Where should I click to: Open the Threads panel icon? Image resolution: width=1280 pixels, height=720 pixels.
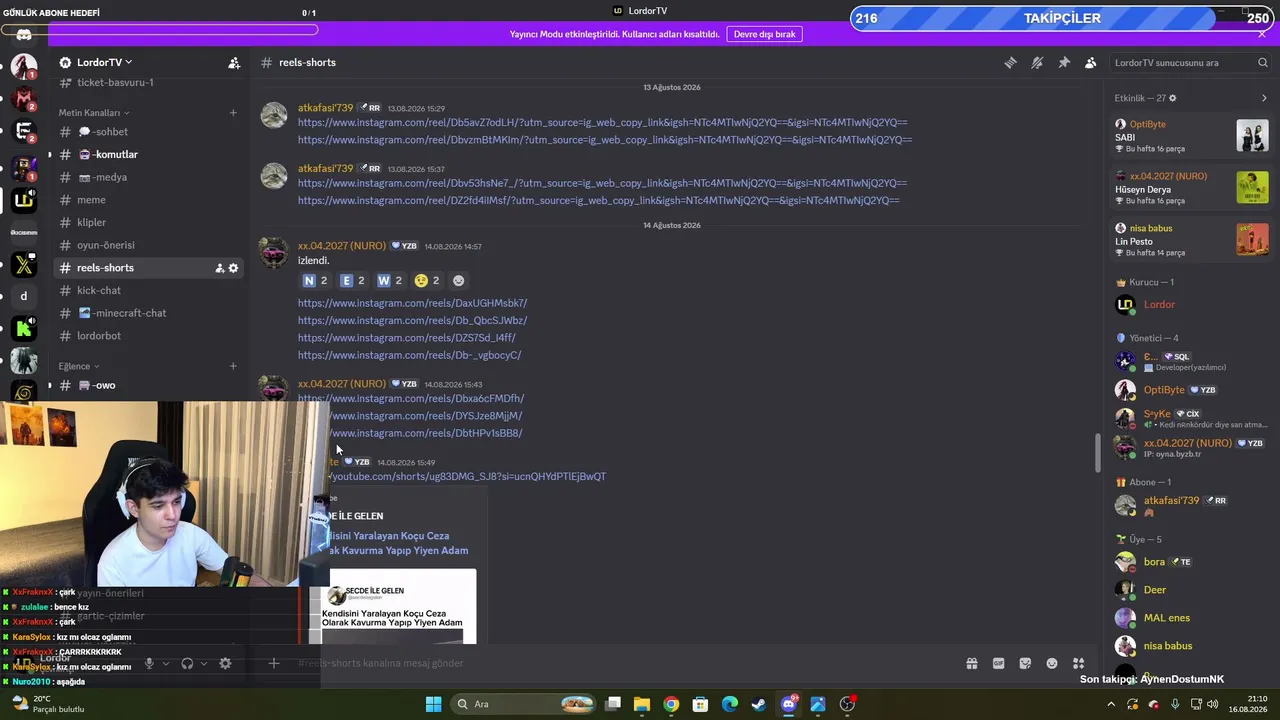(x=1010, y=62)
